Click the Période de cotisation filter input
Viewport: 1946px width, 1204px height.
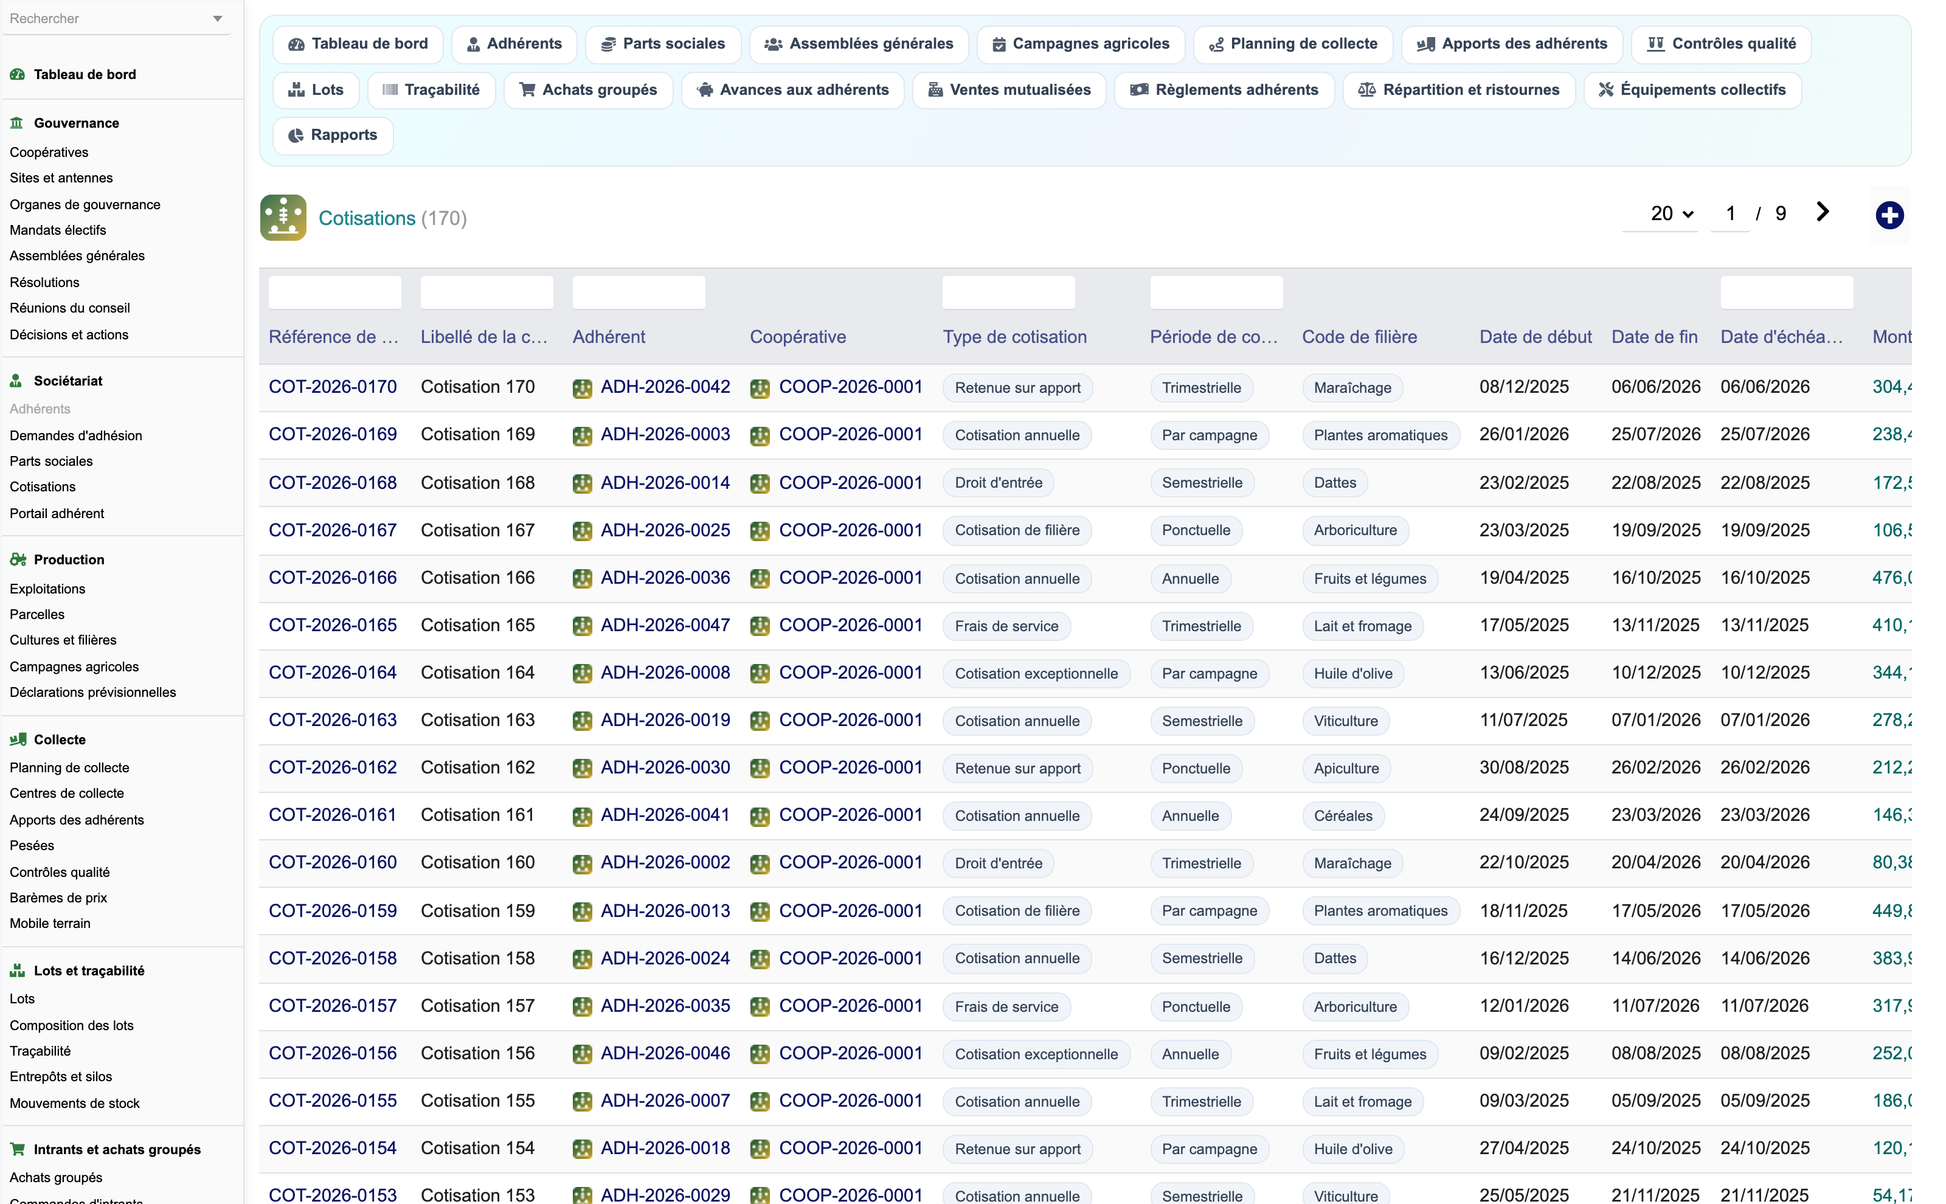pyautogui.click(x=1216, y=293)
